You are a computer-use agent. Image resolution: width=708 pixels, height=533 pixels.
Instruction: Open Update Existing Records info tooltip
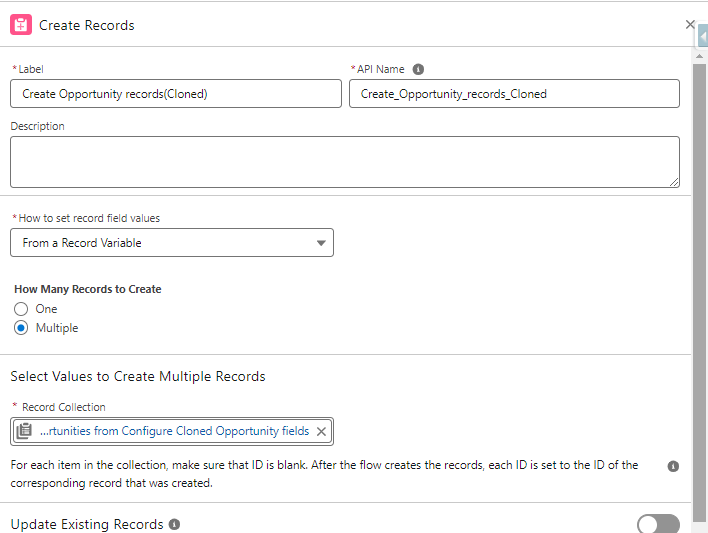[174, 524]
